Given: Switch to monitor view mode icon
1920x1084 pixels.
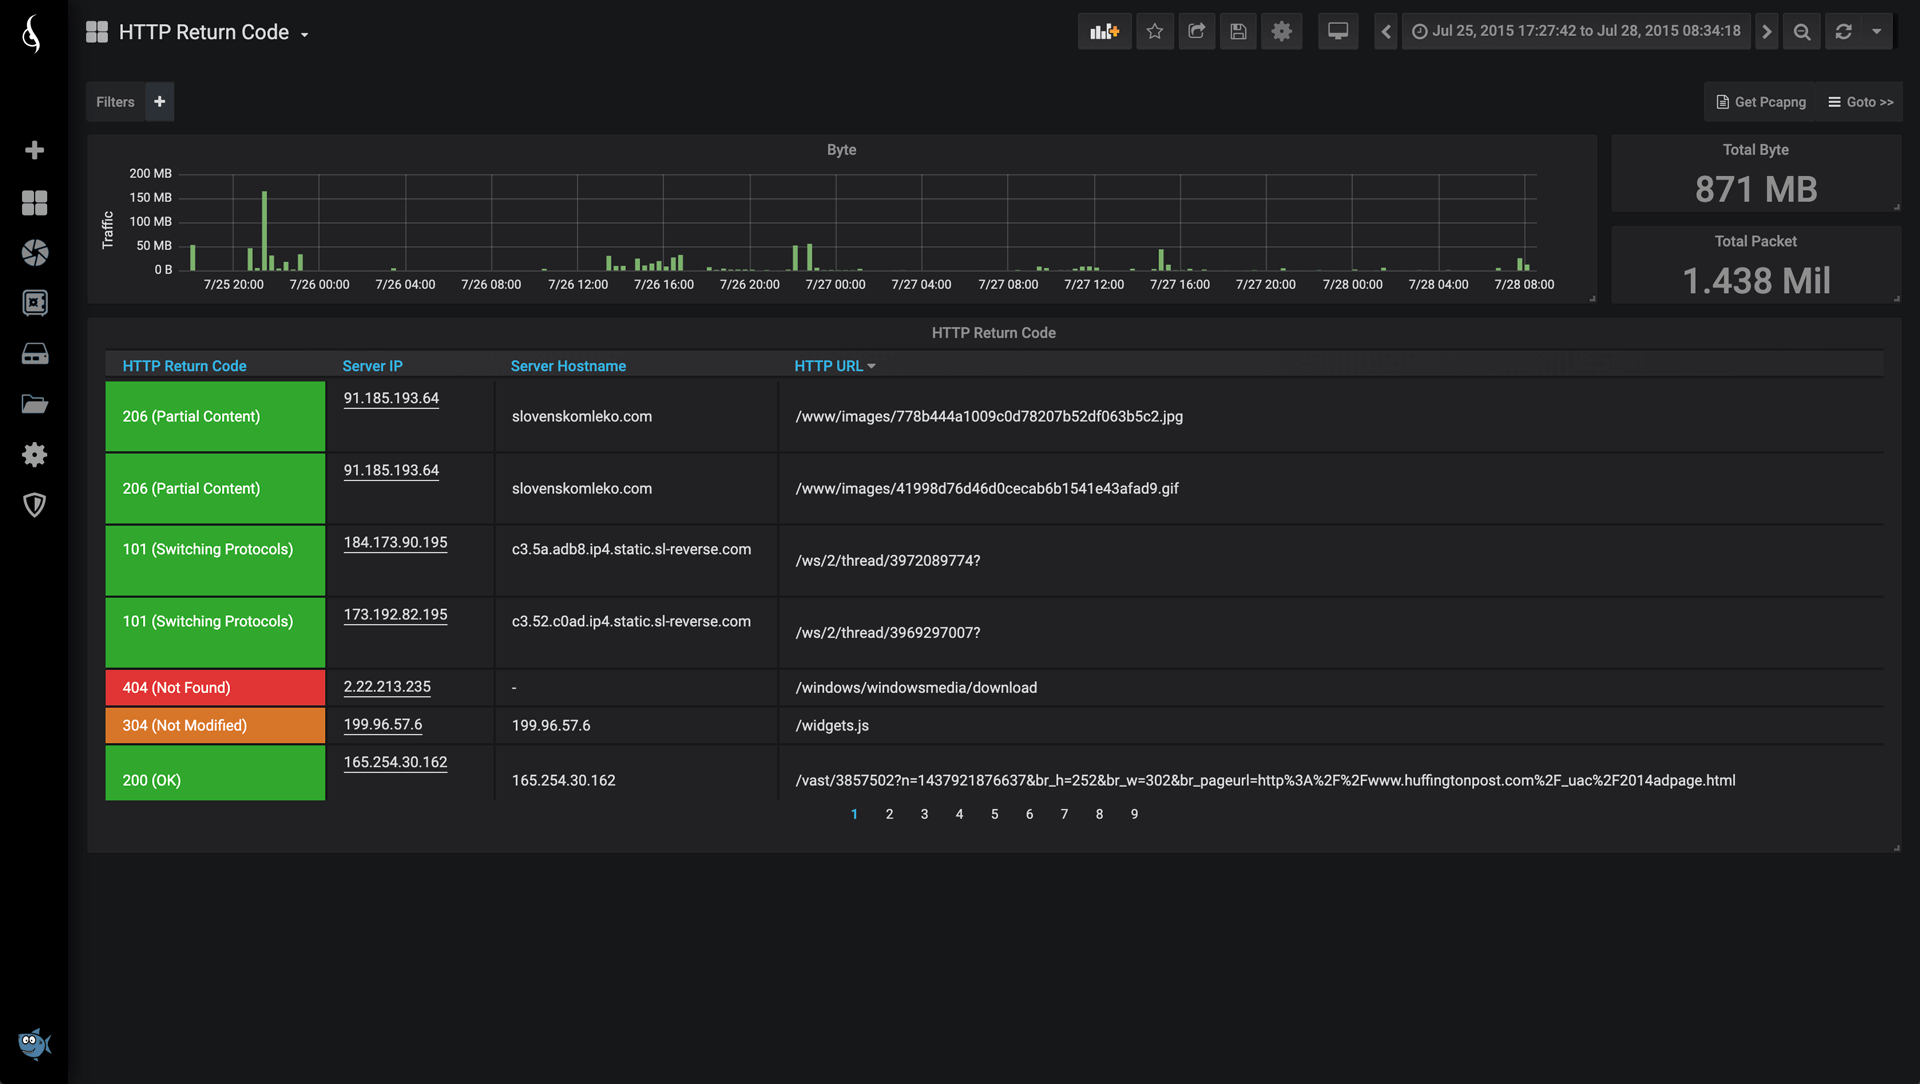Looking at the screenshot, I should point(1338,32).
